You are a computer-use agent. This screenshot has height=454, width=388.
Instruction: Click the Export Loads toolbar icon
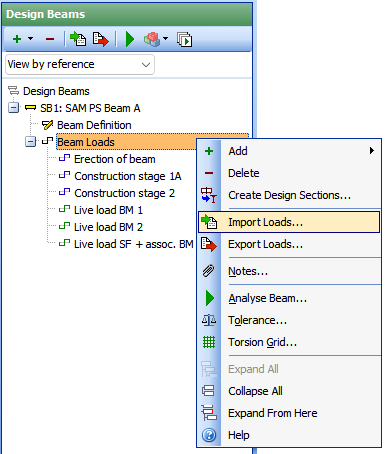pos(101,39)
